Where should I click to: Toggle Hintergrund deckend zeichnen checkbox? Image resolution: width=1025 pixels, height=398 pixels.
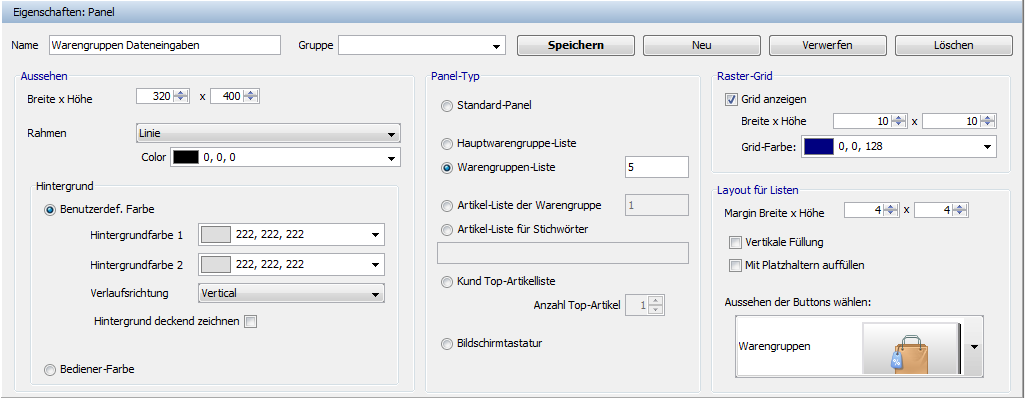tap(250, 322)
